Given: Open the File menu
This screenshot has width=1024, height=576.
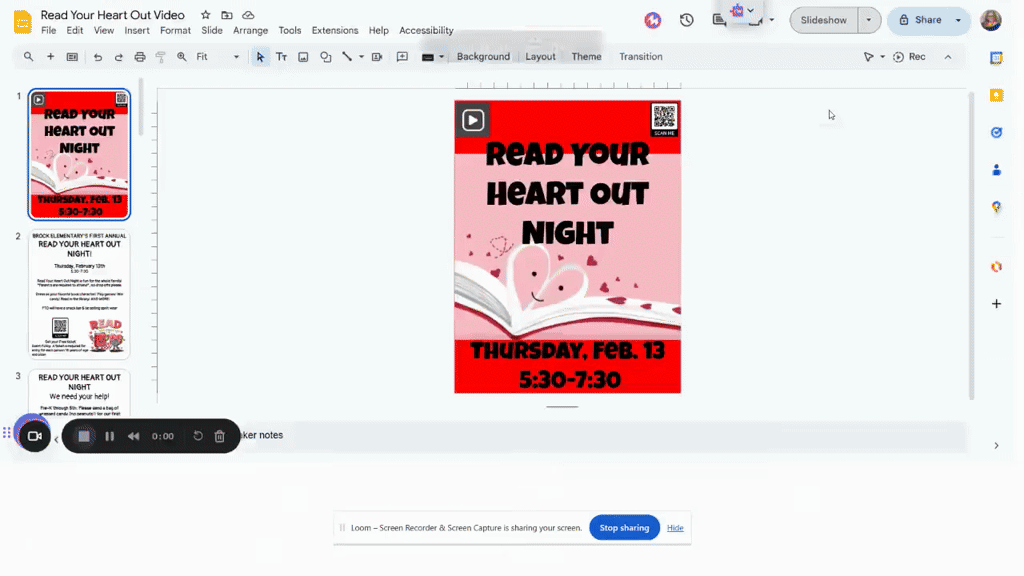Looking at the screenshot, I should click(x=48, y=30).
